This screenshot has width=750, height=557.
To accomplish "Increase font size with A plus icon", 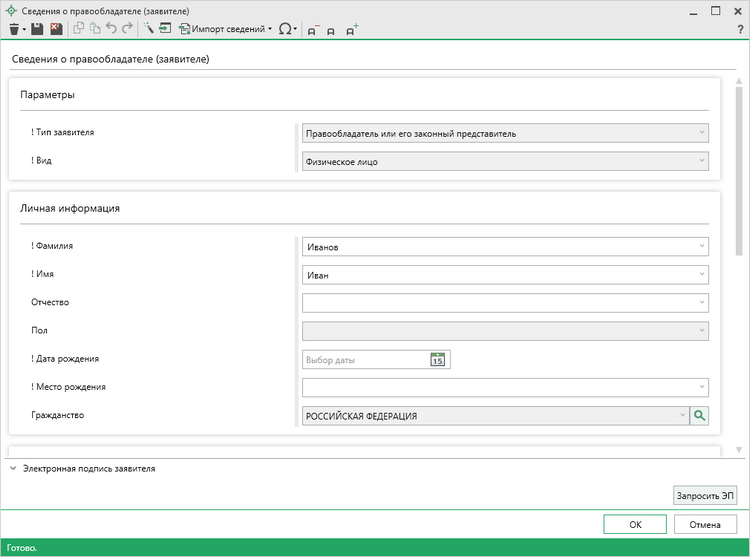I will click(x=352, y=30).
